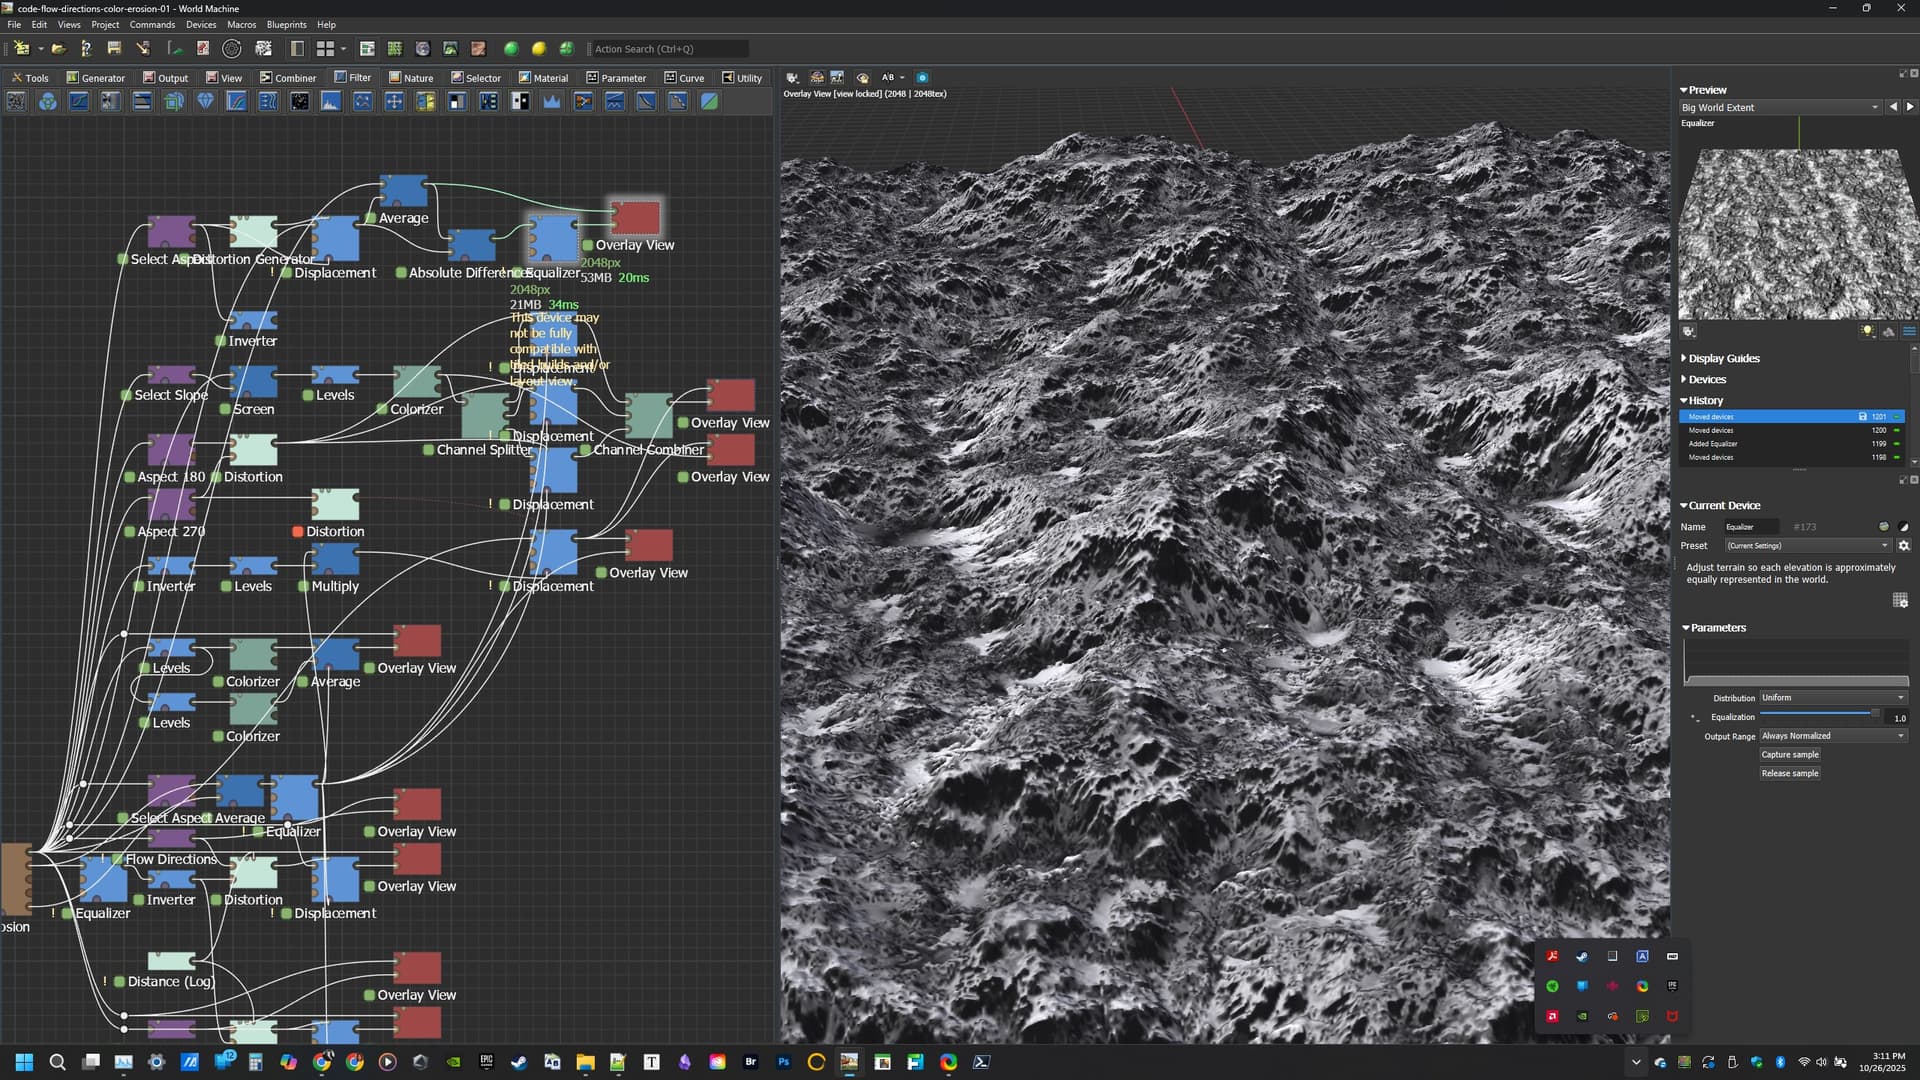Toggle the 3D terrain preview mode icon

(1888, 332)
